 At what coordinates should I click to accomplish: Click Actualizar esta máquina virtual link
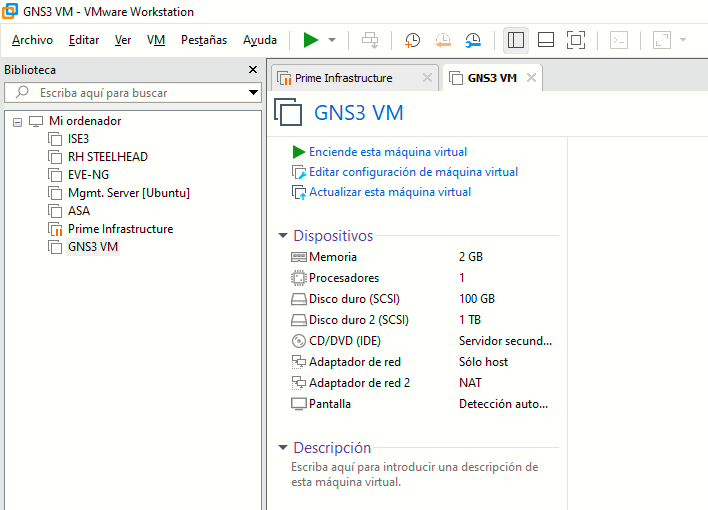390,192
